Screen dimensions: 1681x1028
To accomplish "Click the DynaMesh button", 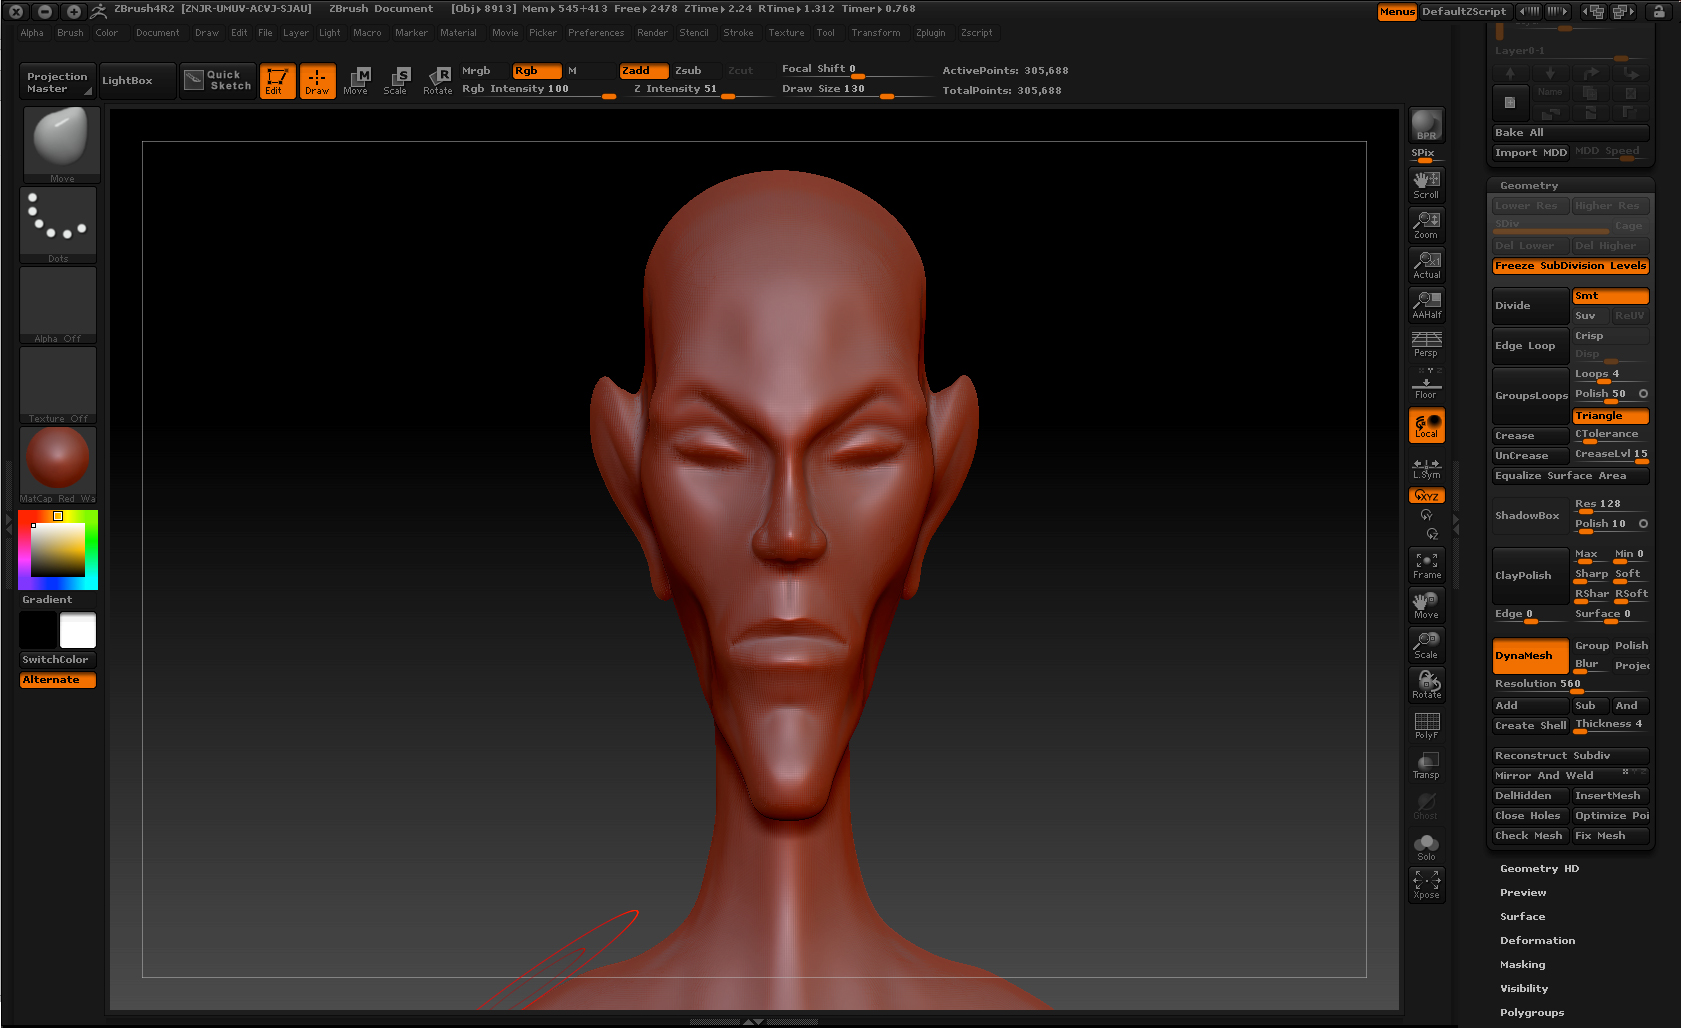I will (x=1529, y=656).
